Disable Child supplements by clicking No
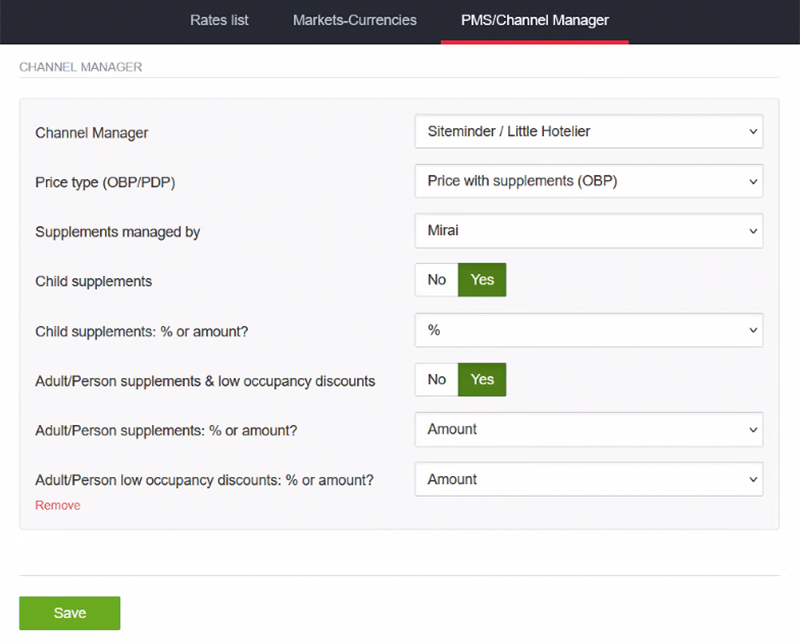The width and height of the screenshot is (800, 644). tap(436, 280)
